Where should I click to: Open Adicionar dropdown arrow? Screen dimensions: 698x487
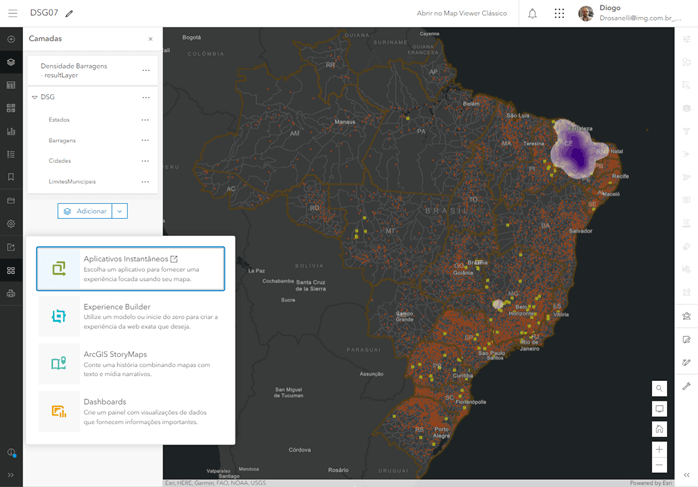pos(119,211)
